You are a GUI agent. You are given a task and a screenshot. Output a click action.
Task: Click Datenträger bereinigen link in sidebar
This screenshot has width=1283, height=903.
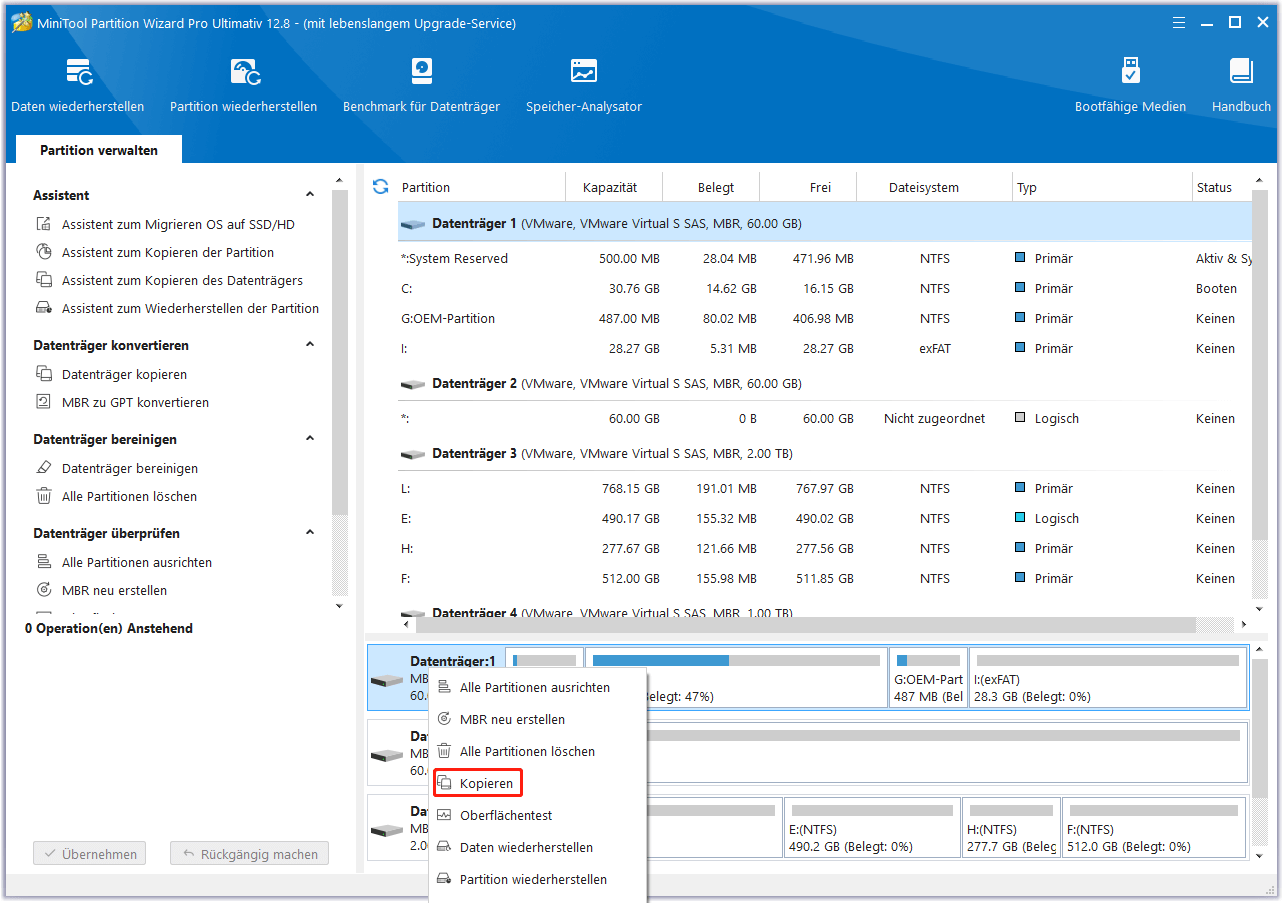click(x=130, y=468)
